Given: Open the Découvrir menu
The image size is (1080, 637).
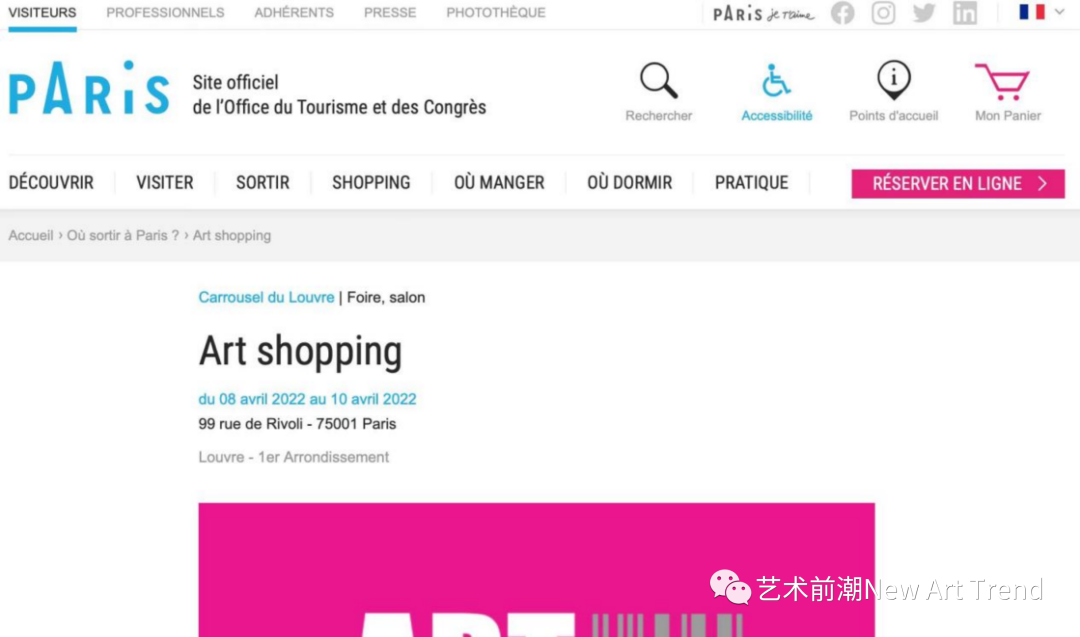Looking at the screenshot, I should point(51,182).
